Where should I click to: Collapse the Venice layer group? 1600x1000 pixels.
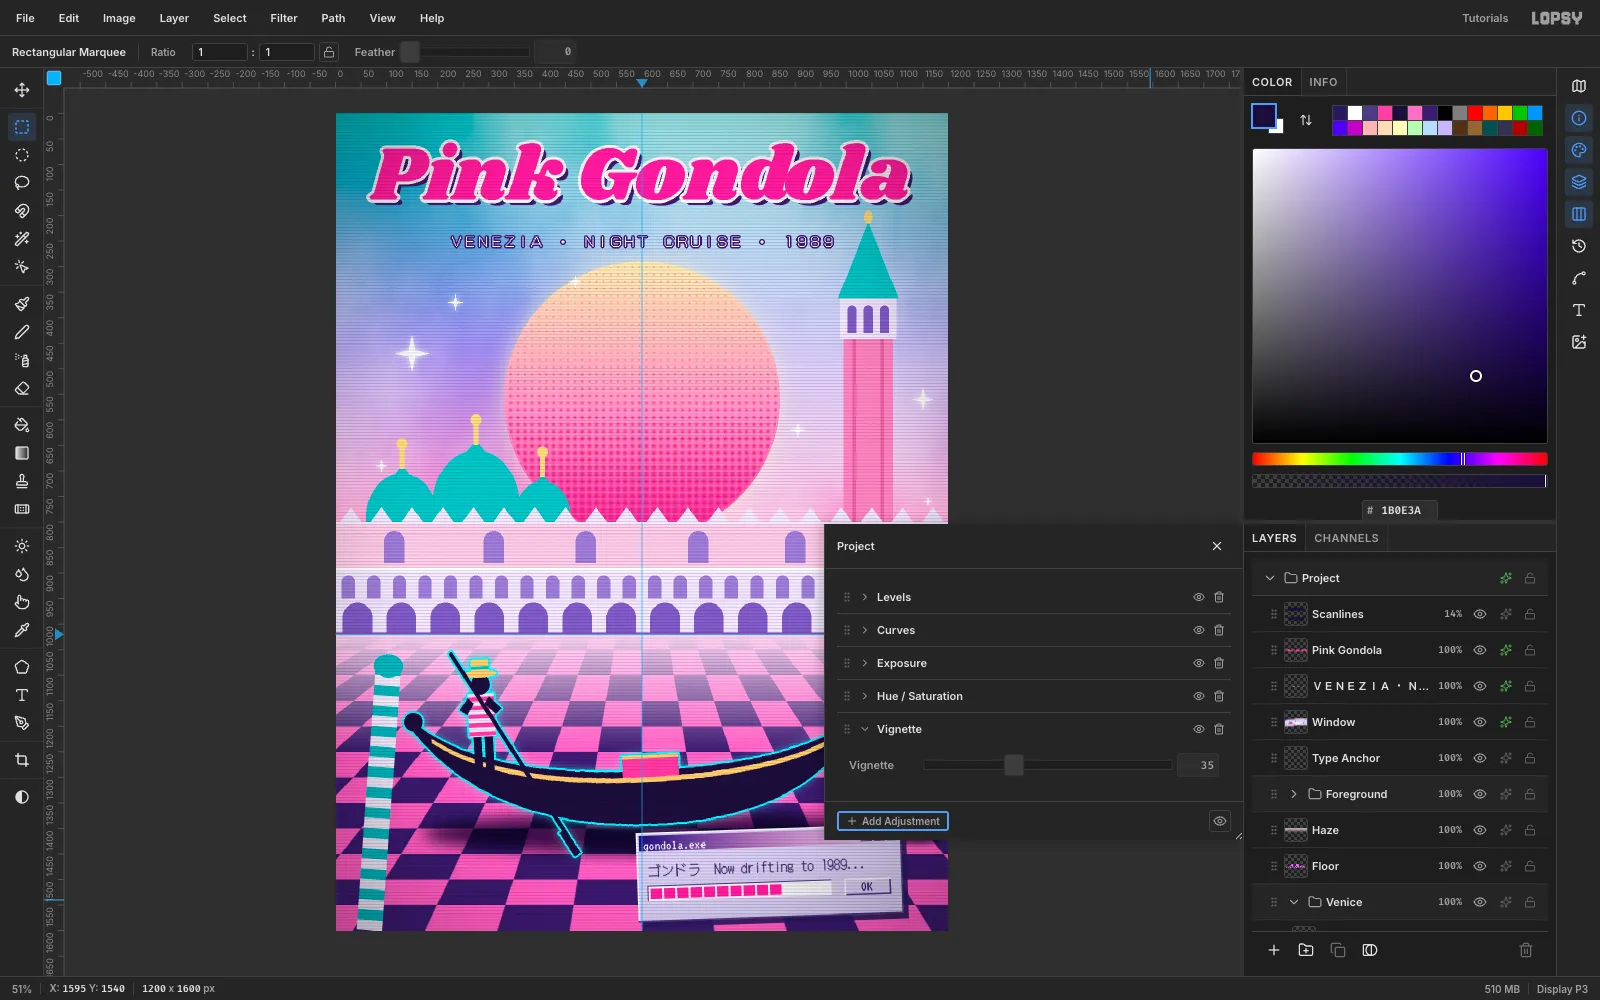pos(1294,902)
